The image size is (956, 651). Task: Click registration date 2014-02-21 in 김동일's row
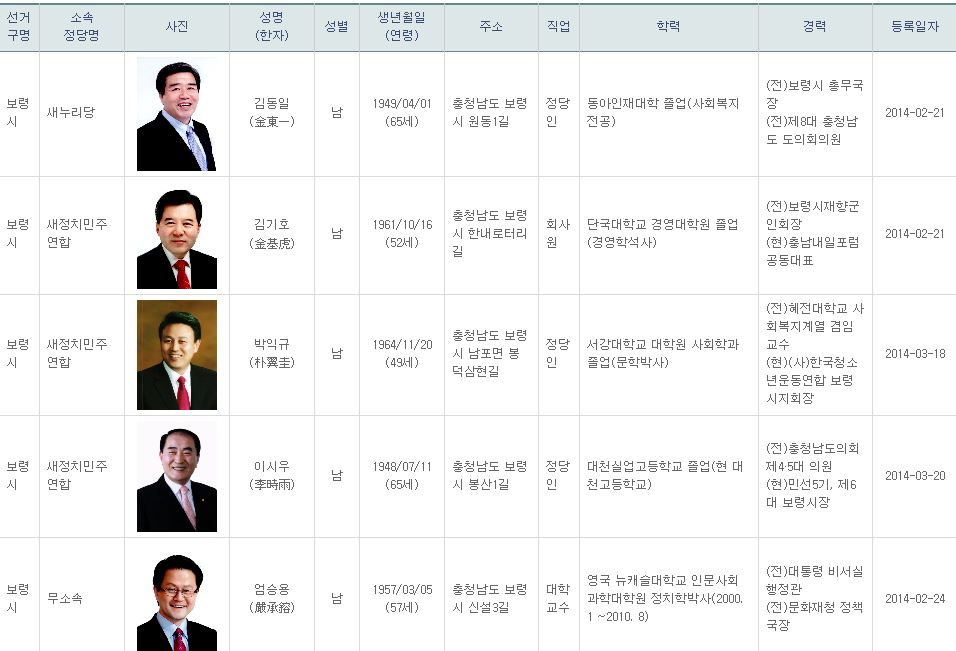[915, 113]
